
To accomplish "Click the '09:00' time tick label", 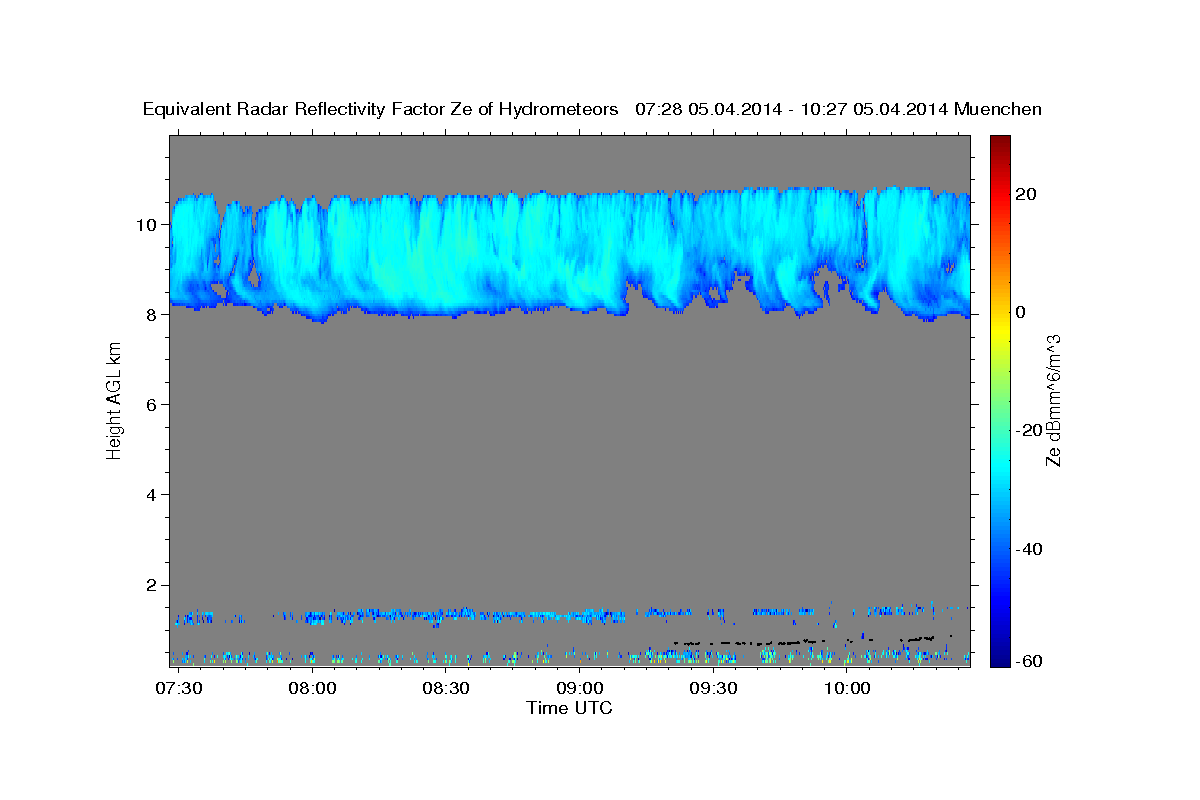I will point(580,689).
